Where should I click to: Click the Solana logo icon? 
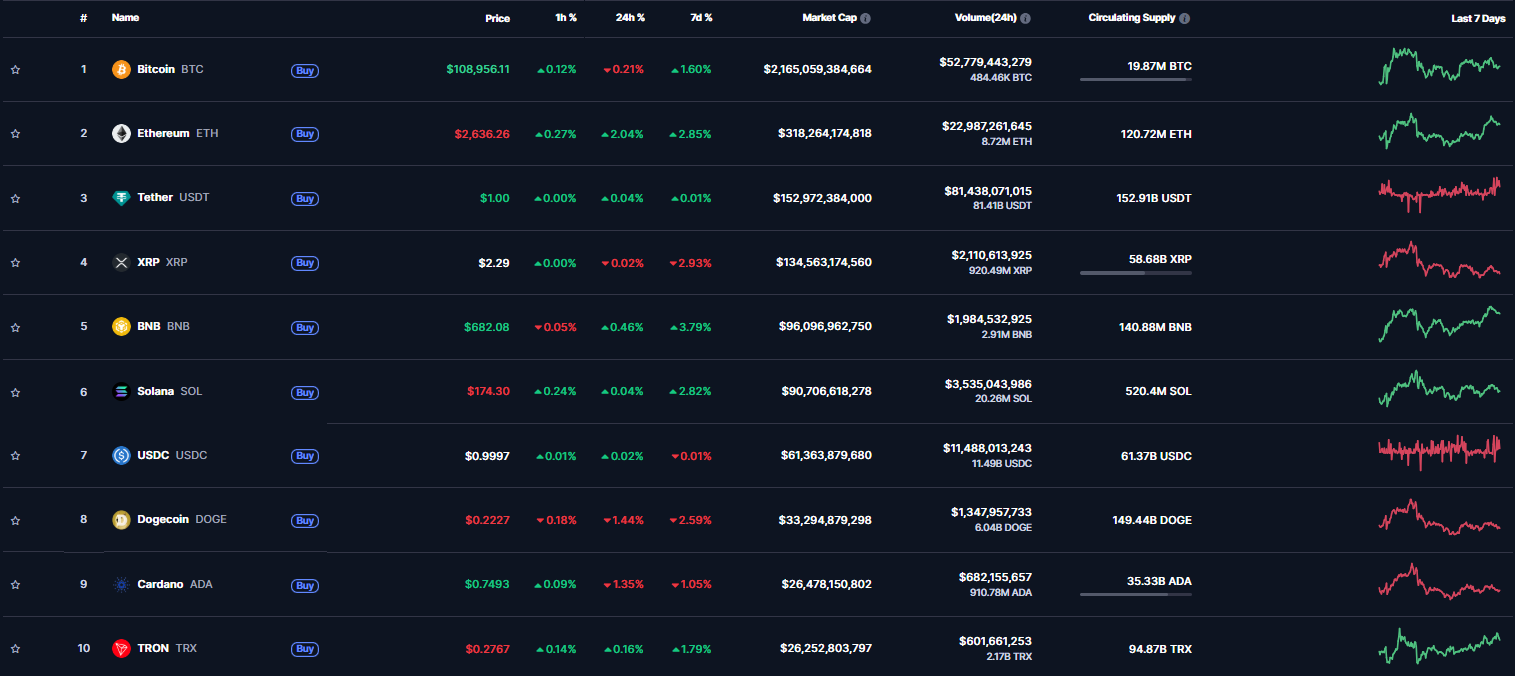coord(121,392)
